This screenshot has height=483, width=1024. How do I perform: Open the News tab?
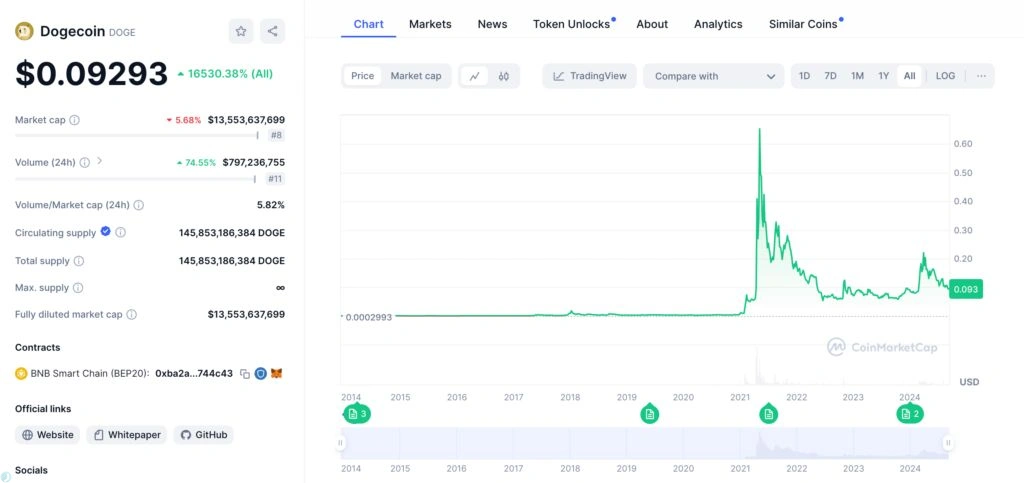point(492,24)
